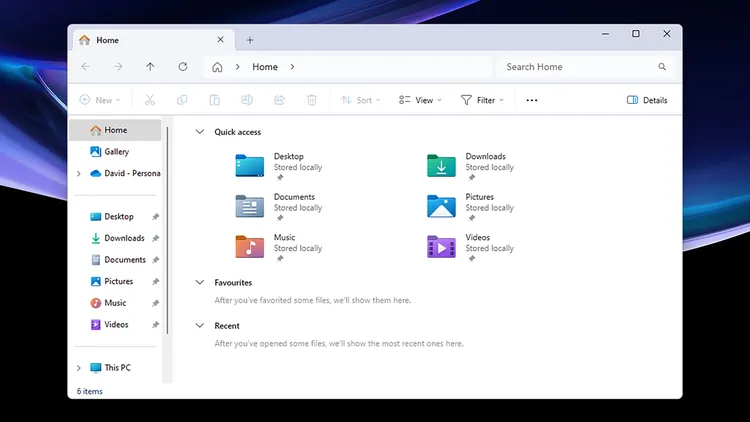Select Gallery in the navigation pane

tap(116, 152)
